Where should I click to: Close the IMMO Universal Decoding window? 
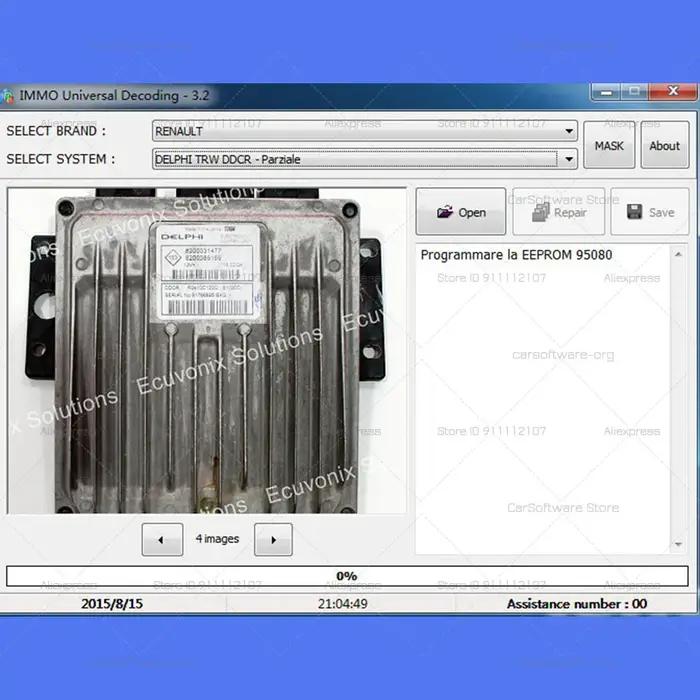coord(673,92)
